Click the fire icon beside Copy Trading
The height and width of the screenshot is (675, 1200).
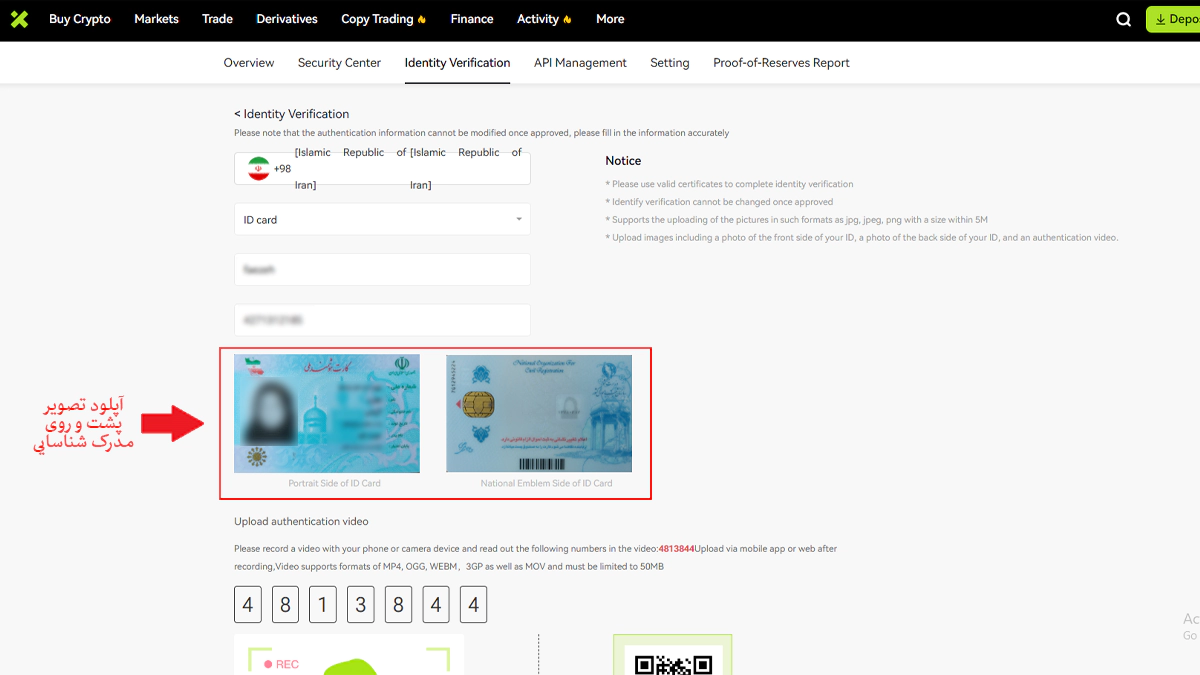coord(422,19)
